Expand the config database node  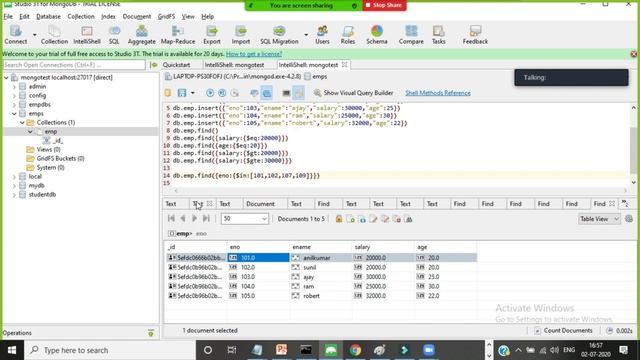(14, 96)
